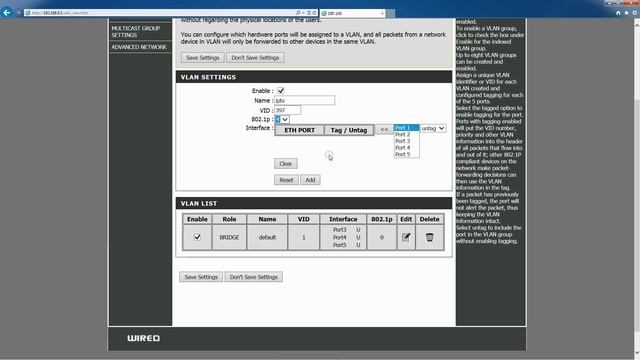
Task: Toggle the VLAN Settings Enable checkbox
Action: tap(281, 91)
